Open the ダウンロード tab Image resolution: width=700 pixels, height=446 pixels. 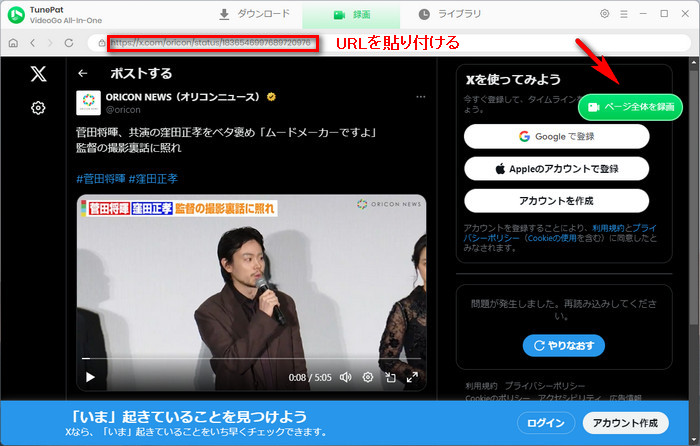[254, 14]
